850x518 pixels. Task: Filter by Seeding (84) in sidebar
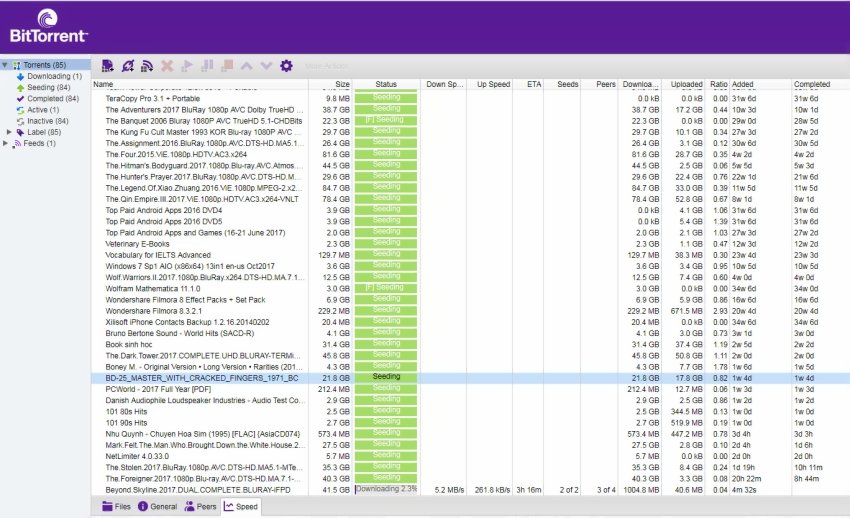[48, 88]
